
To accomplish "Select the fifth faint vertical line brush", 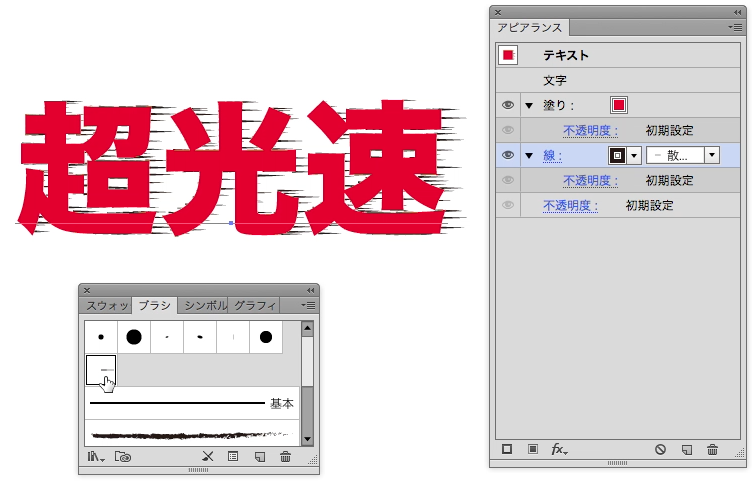I will pos(233,337).
